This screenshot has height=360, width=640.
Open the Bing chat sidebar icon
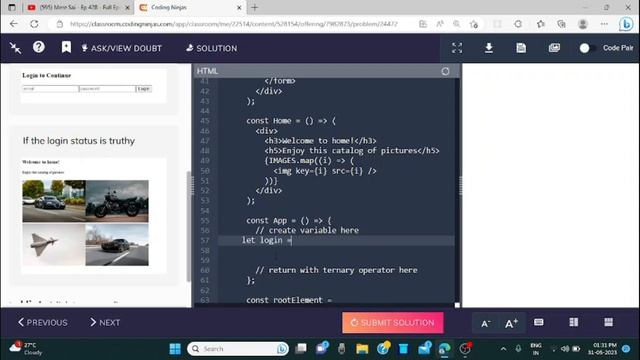tap(626, 24)
